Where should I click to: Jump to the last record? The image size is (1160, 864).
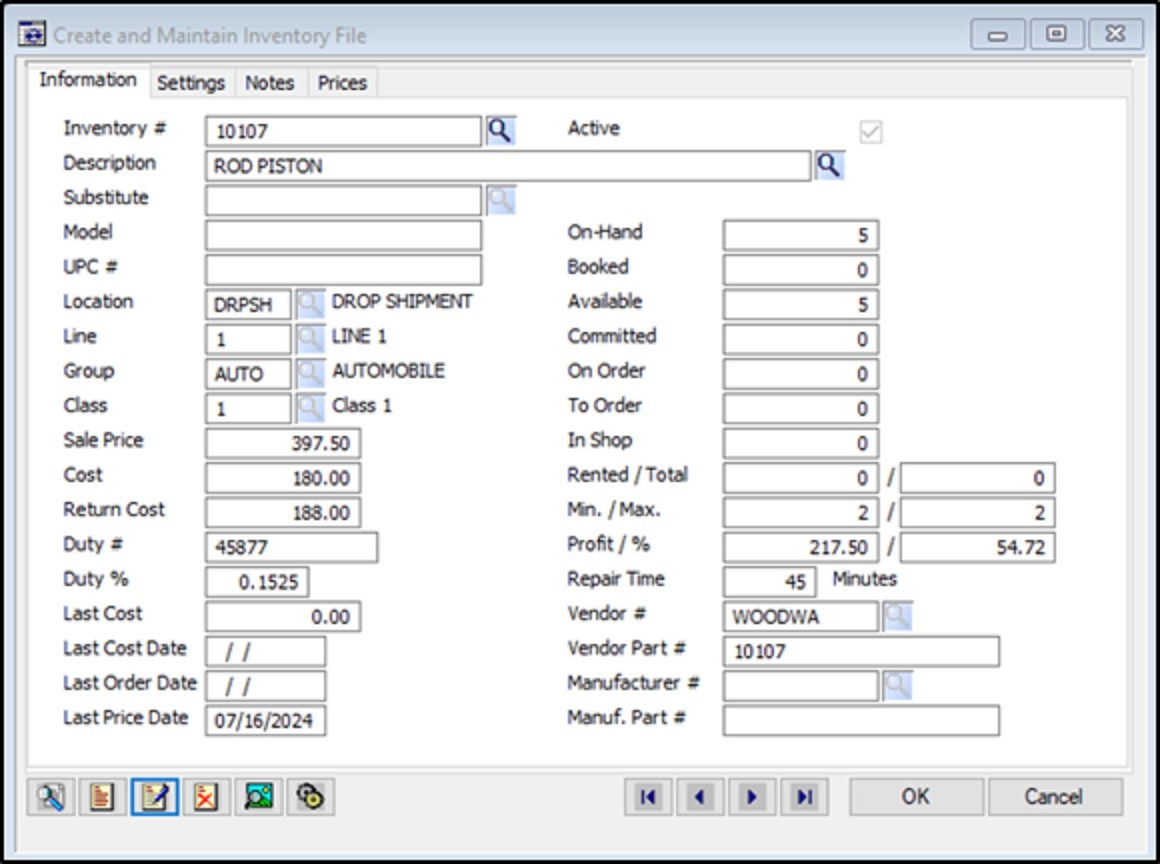coord(804,797)
